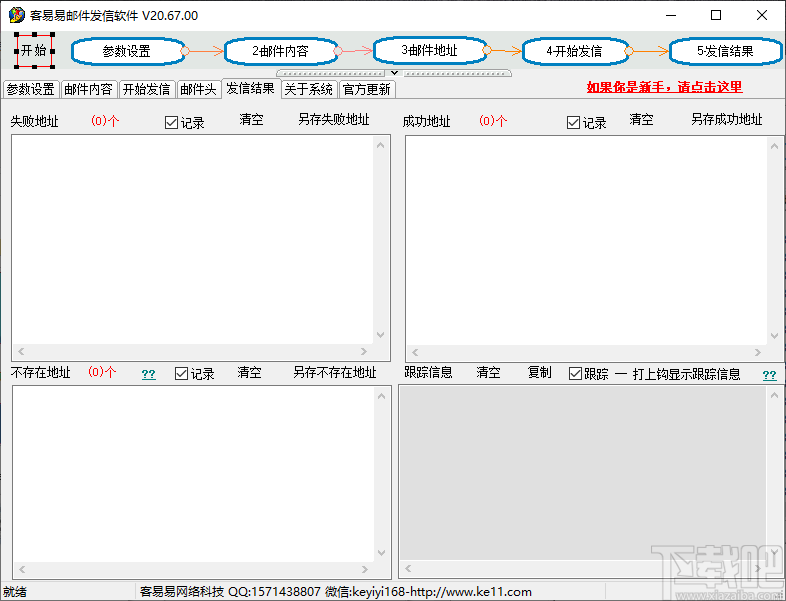Image resolution: width=786 pixels, height=601 pixels.
Task: Open the 关于系统 tab
Action: 309,89
